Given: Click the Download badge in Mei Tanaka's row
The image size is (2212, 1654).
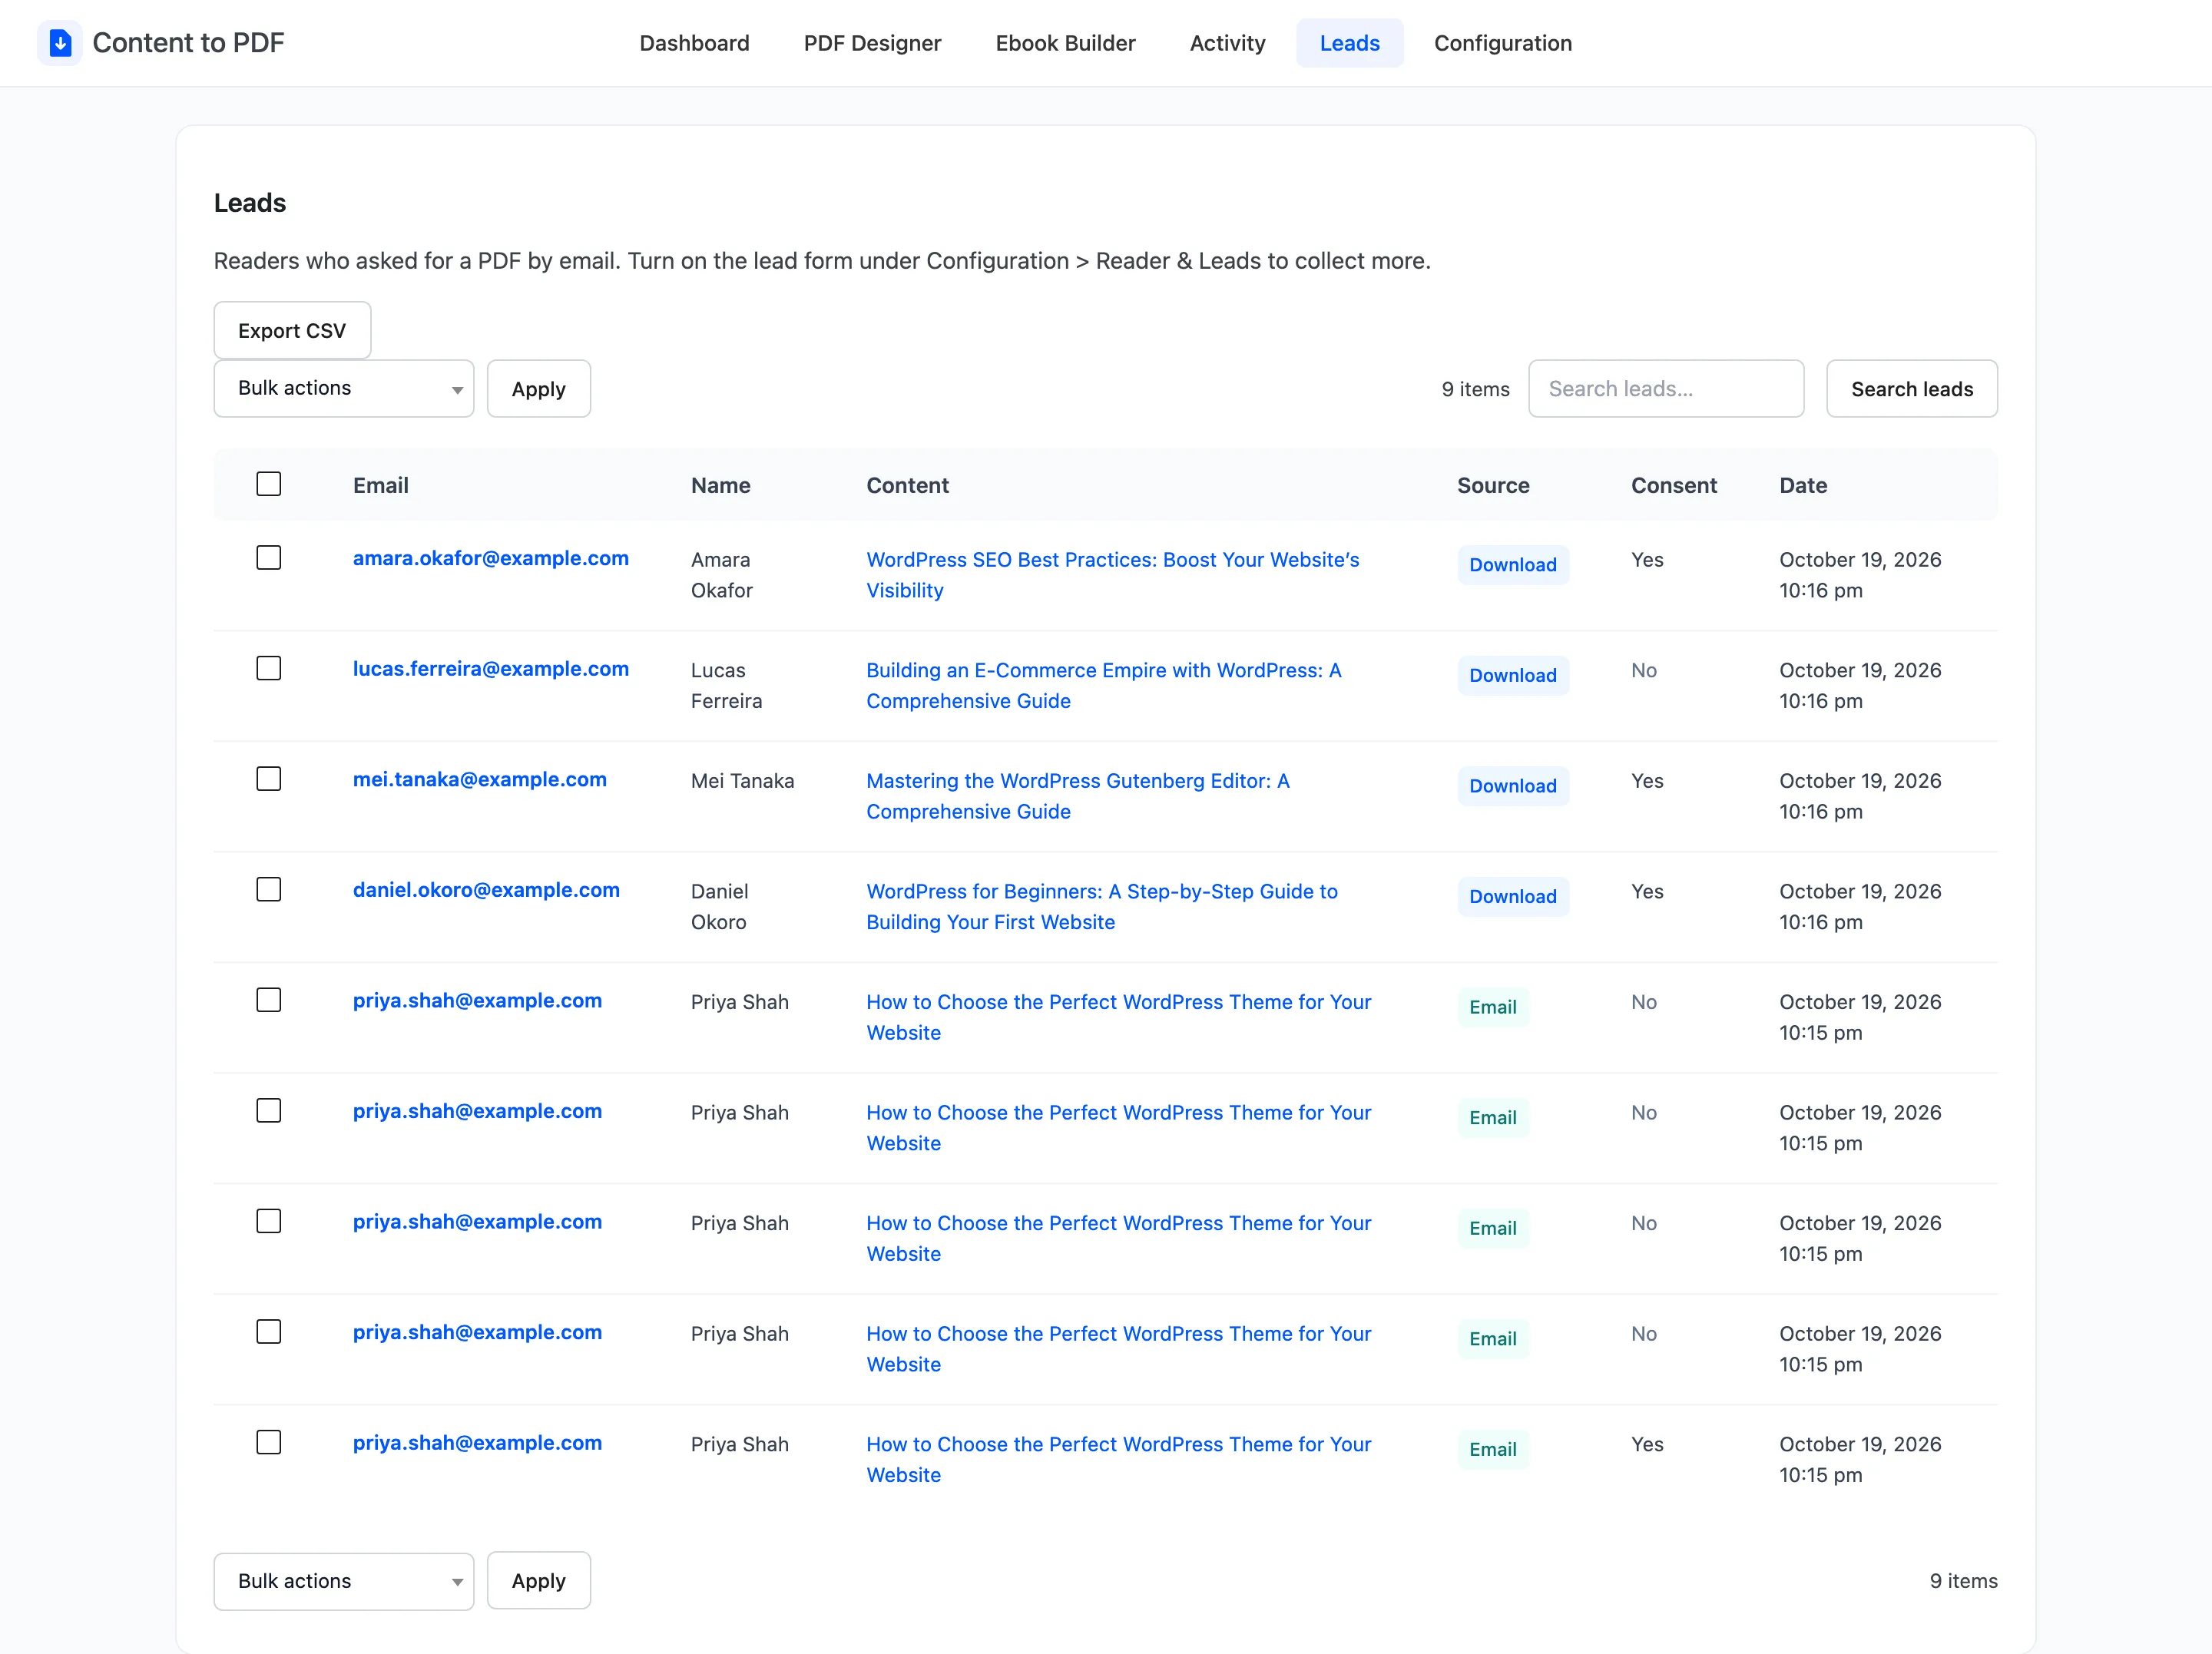Looking at the screenshot, I should click(1512, 785).
